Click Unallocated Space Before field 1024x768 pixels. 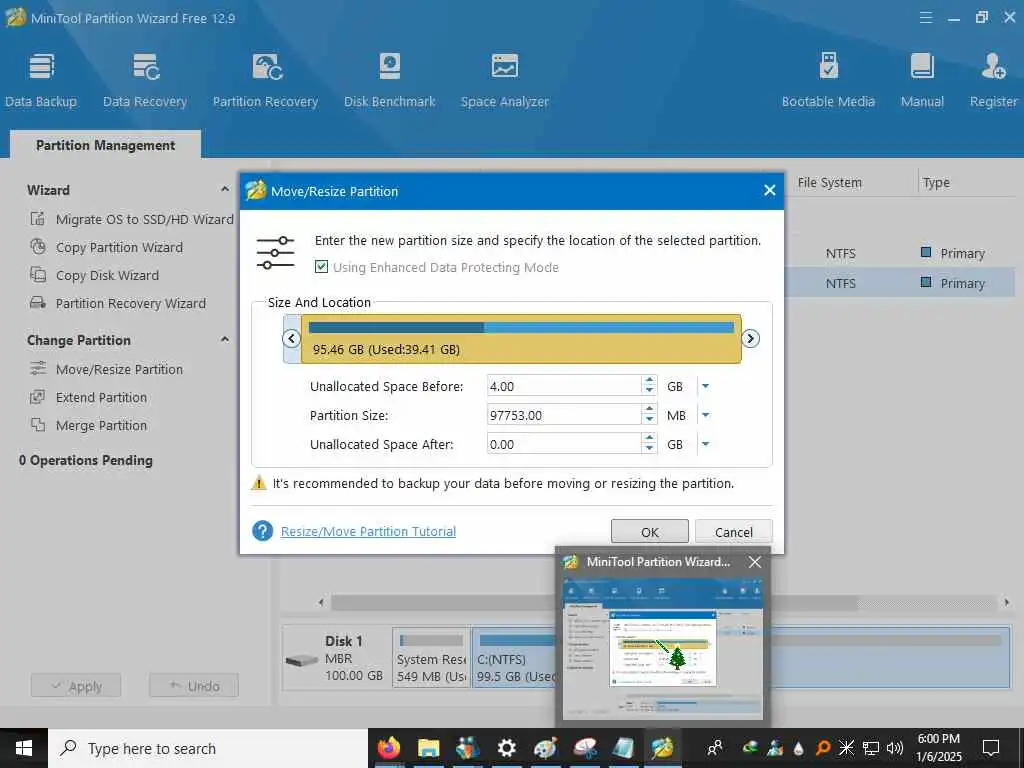coord(564,386)
